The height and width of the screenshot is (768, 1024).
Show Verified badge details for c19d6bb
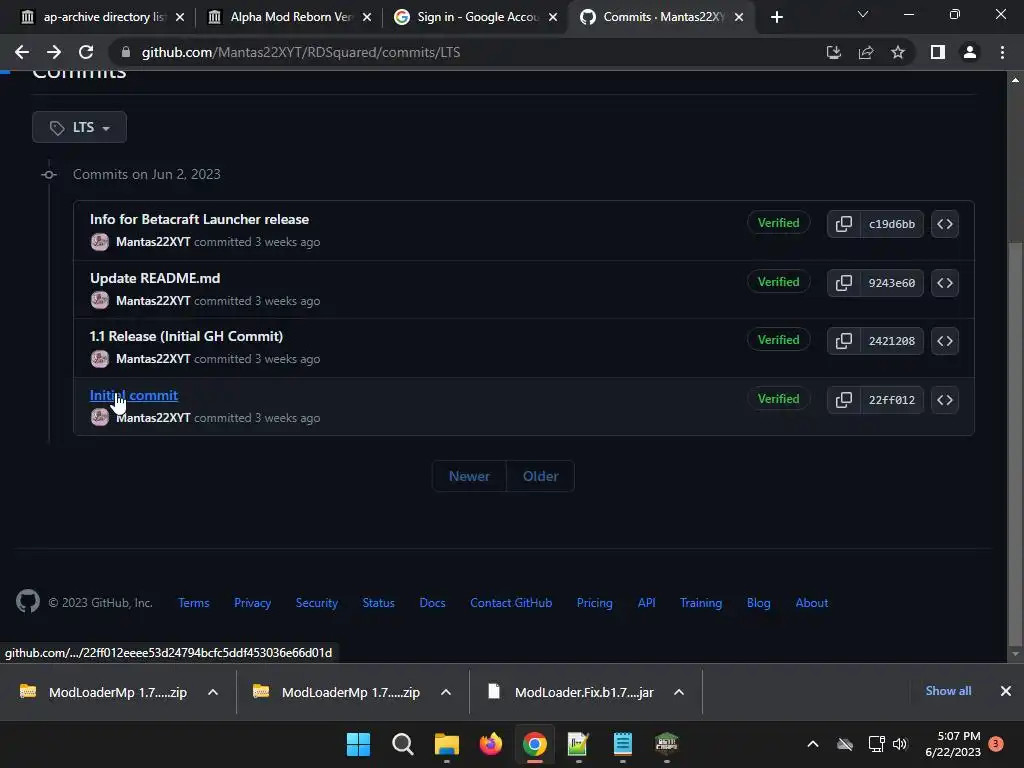(778, 223)
